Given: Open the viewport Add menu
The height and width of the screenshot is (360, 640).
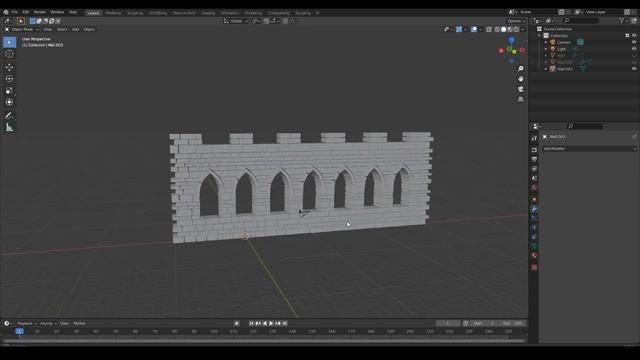Looking at the screenshot, I should 76,29.
